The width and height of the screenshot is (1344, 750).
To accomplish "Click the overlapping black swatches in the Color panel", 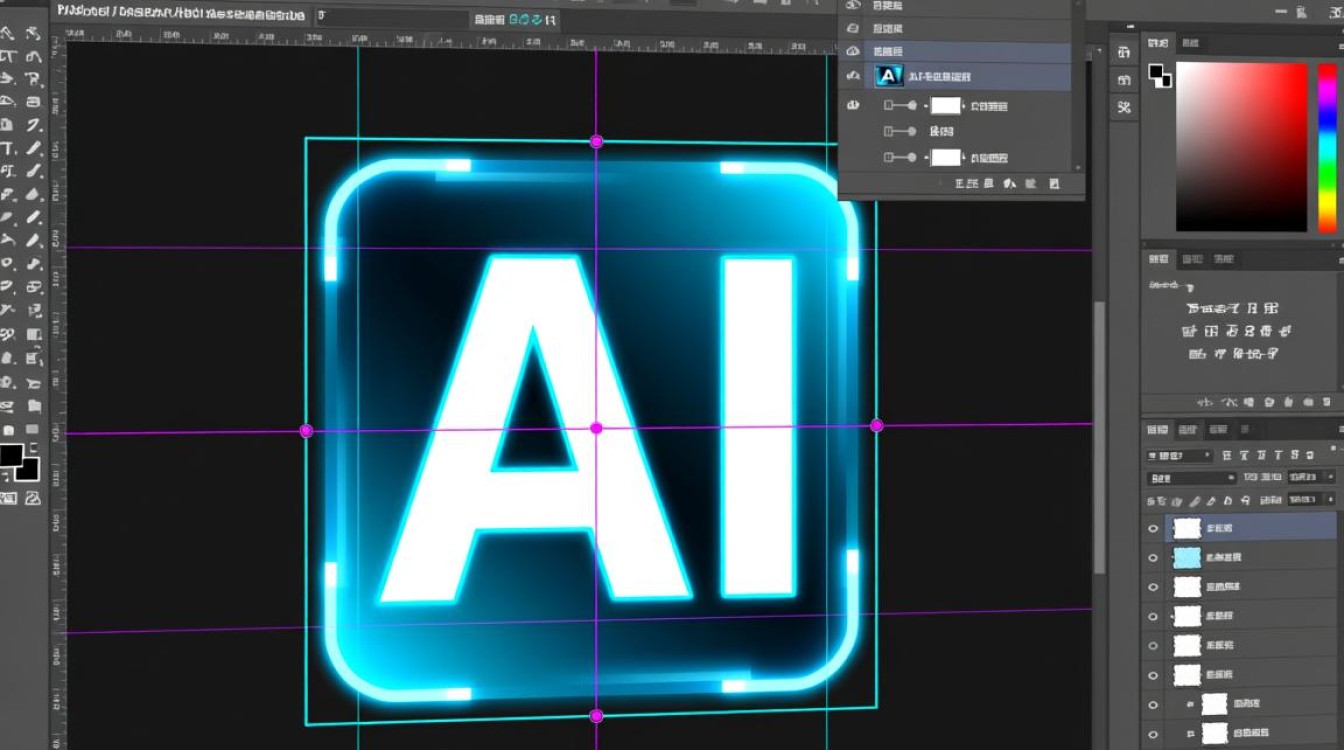I will (x=1159, y=75).
